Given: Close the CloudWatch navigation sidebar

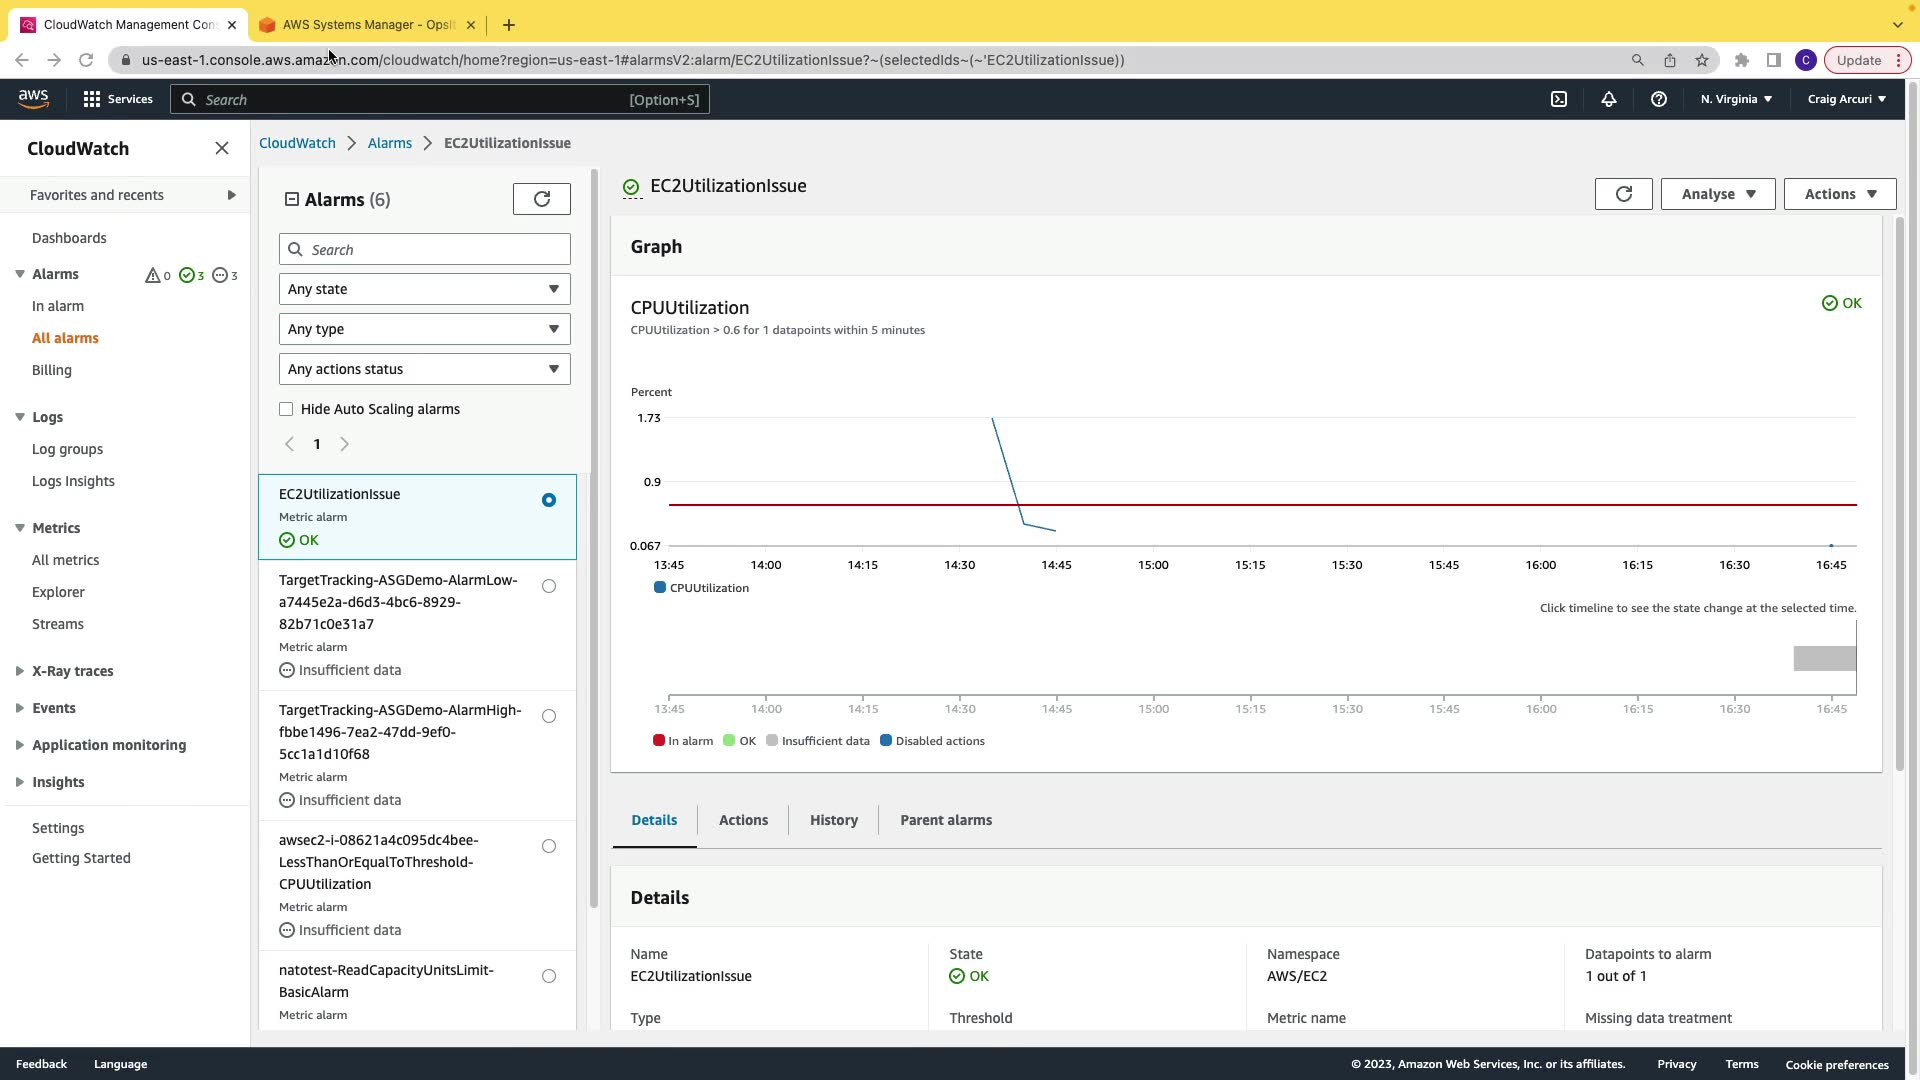Looking at the screenshot, I should [222, 148].
